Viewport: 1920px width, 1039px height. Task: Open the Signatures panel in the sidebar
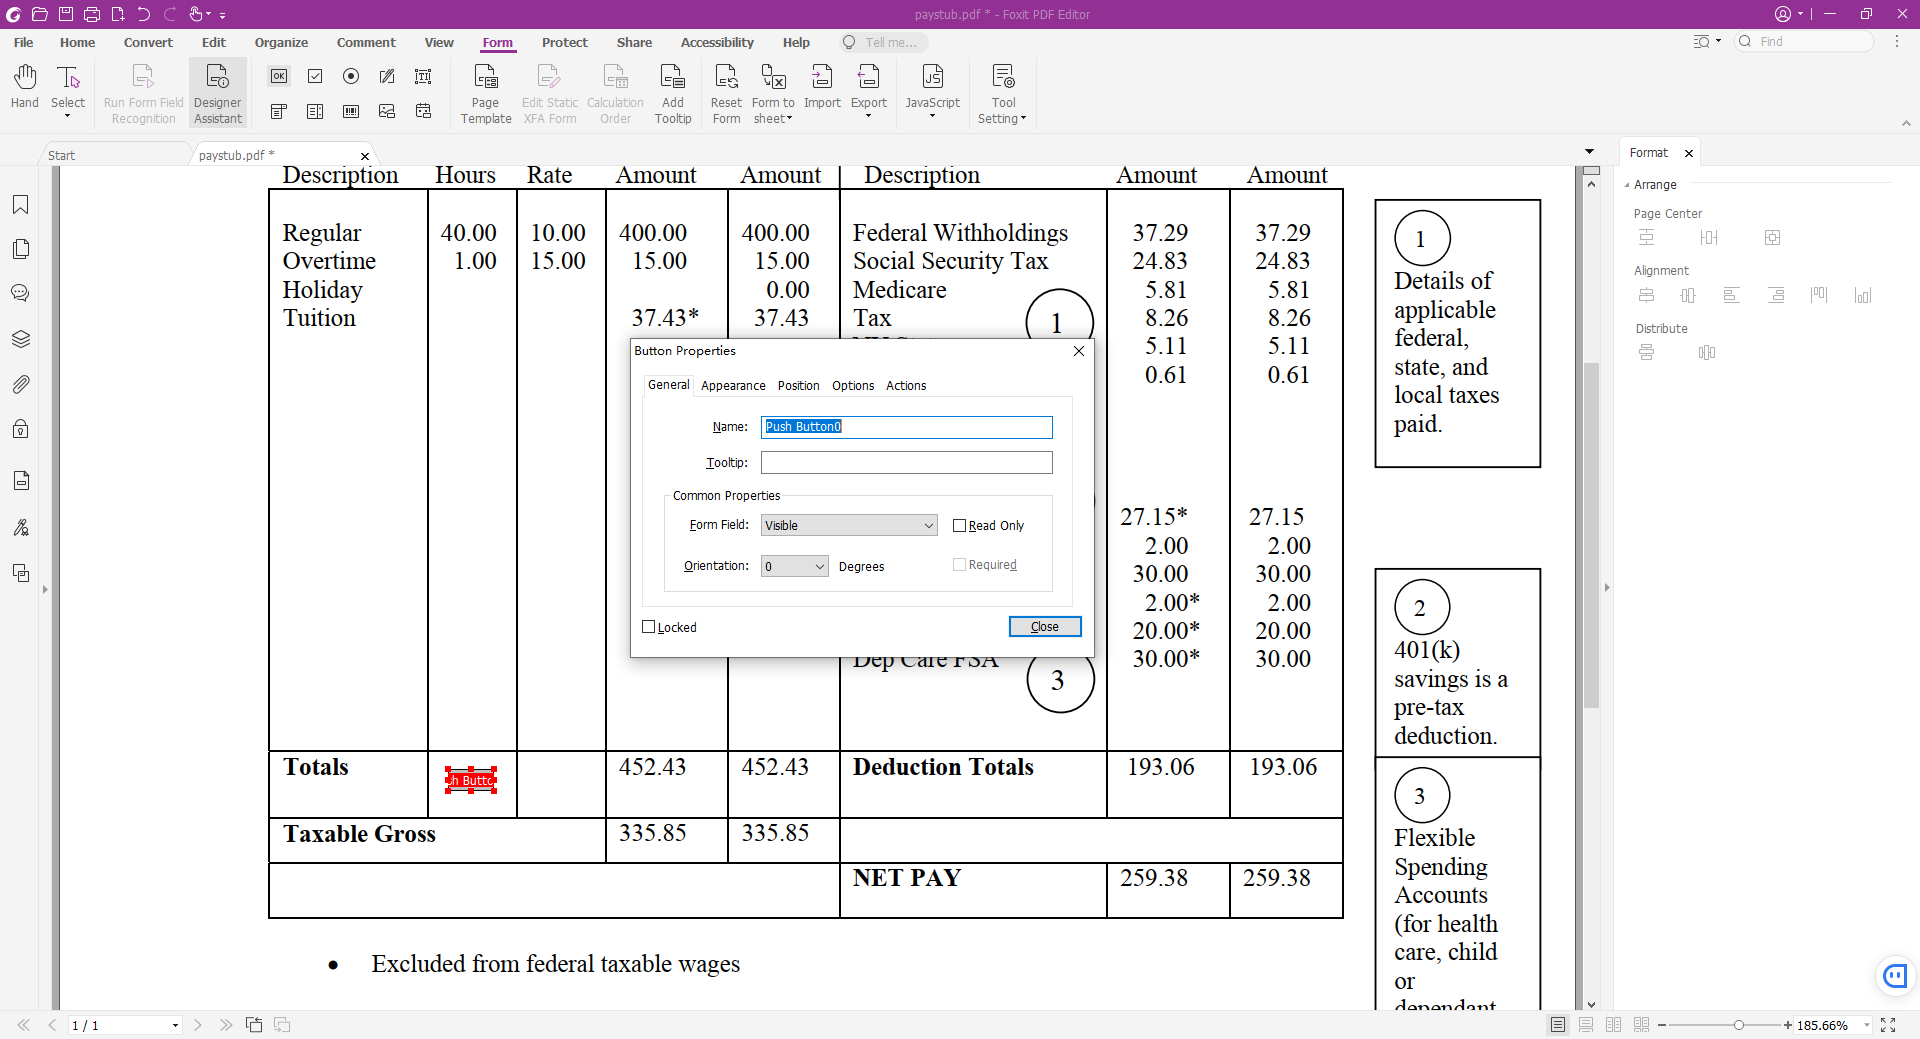(20, 527)
